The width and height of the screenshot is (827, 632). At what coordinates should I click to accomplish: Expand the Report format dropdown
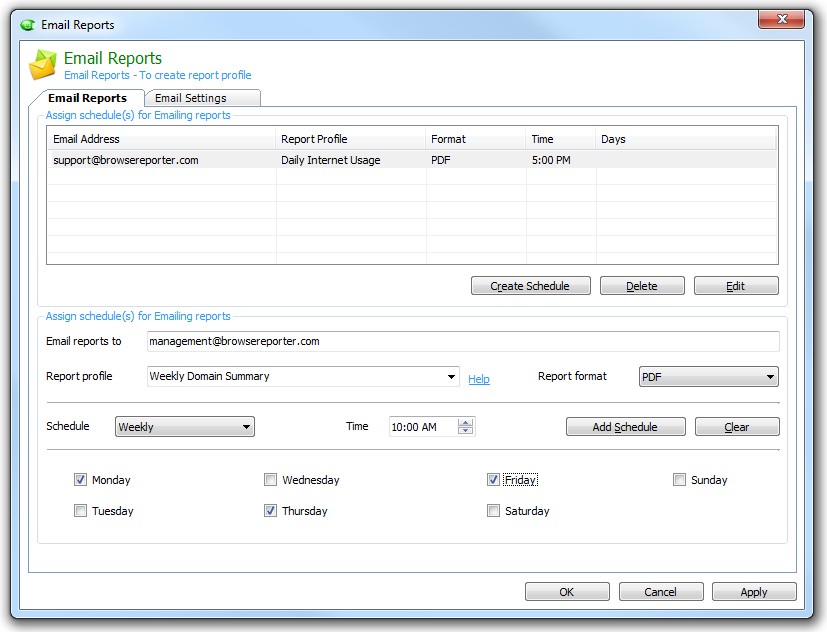click(x=770, y=377)
